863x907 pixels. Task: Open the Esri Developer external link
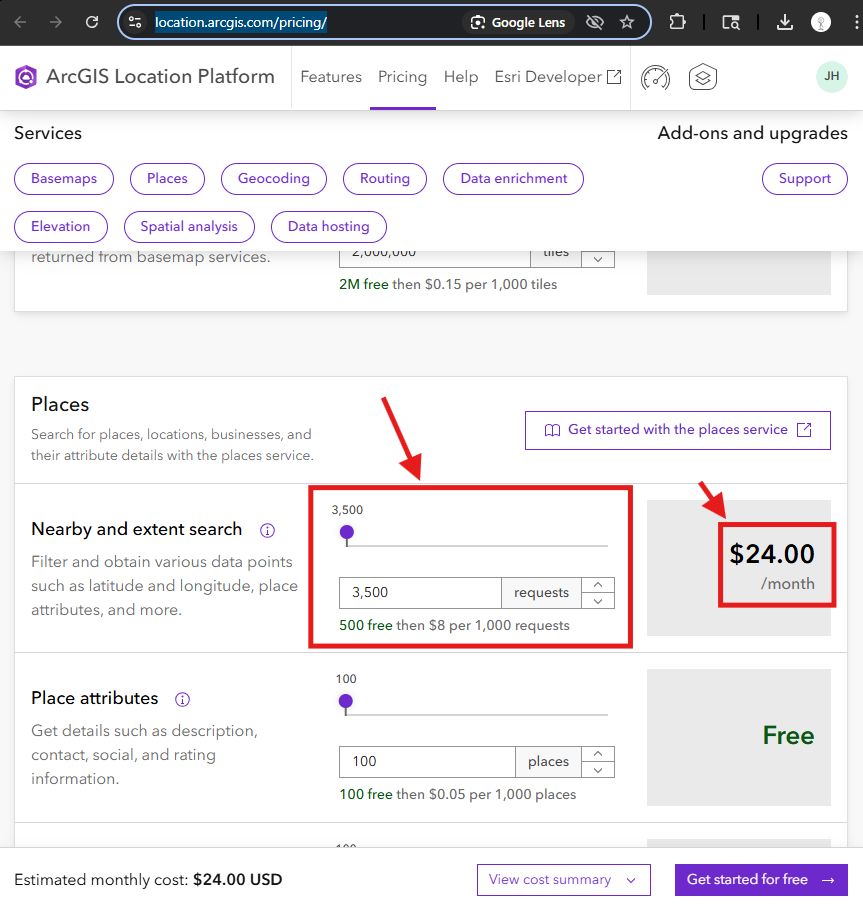[558, 77]
